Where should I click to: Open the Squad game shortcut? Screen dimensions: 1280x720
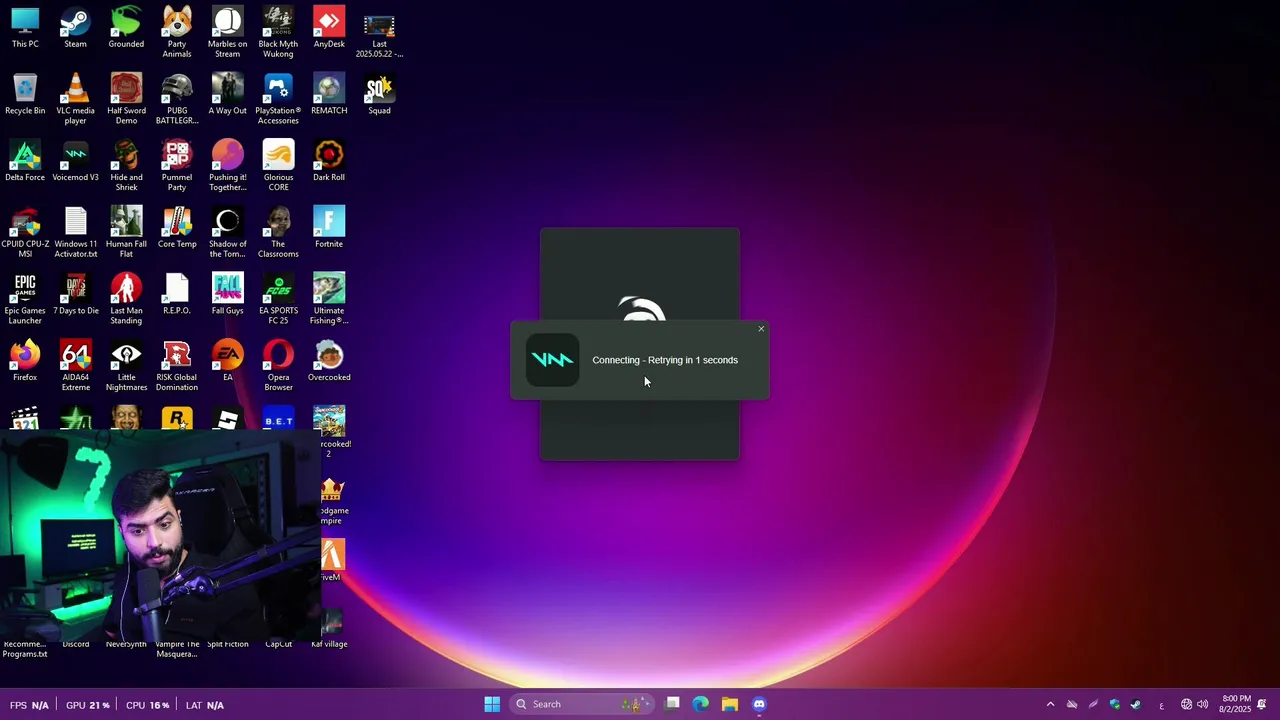[x=379, y=94]
